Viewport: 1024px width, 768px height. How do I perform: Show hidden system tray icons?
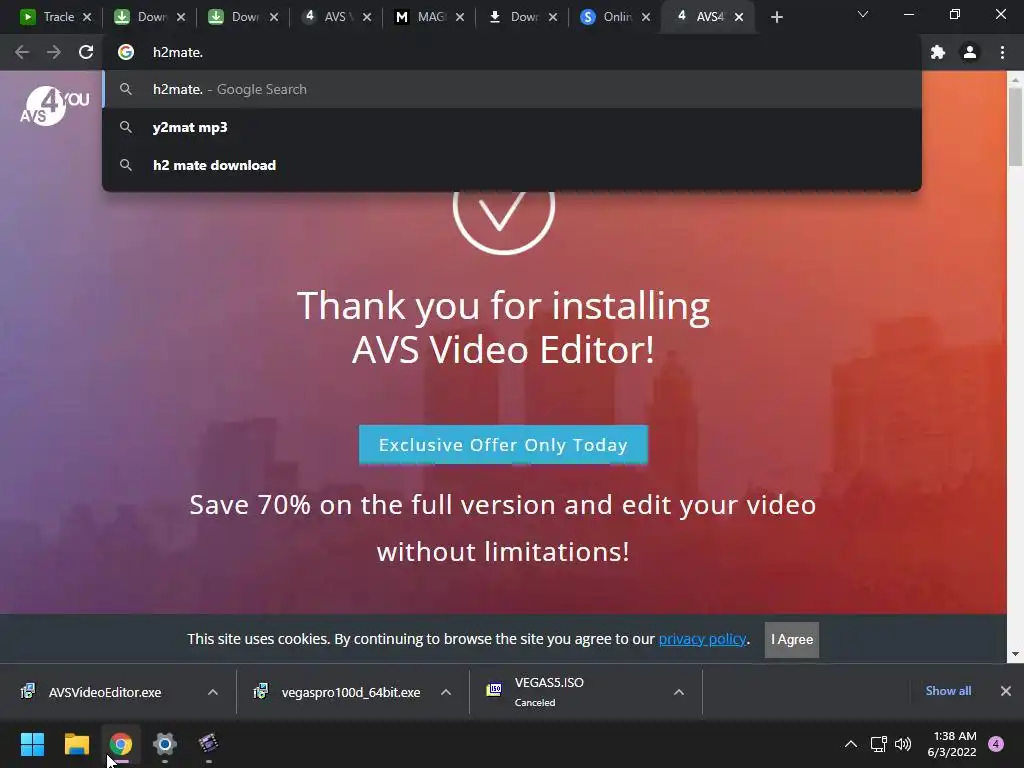[851, 744]
